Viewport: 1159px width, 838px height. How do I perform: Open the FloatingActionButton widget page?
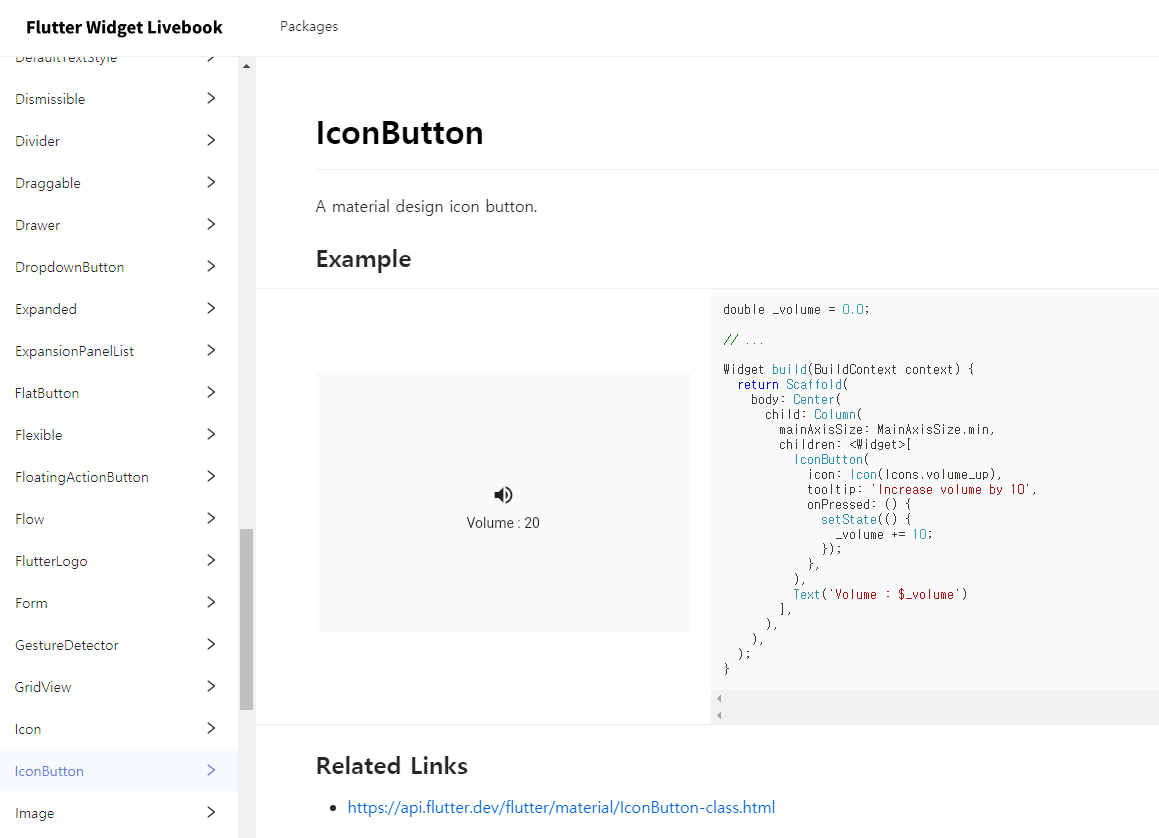pos(82,477)
